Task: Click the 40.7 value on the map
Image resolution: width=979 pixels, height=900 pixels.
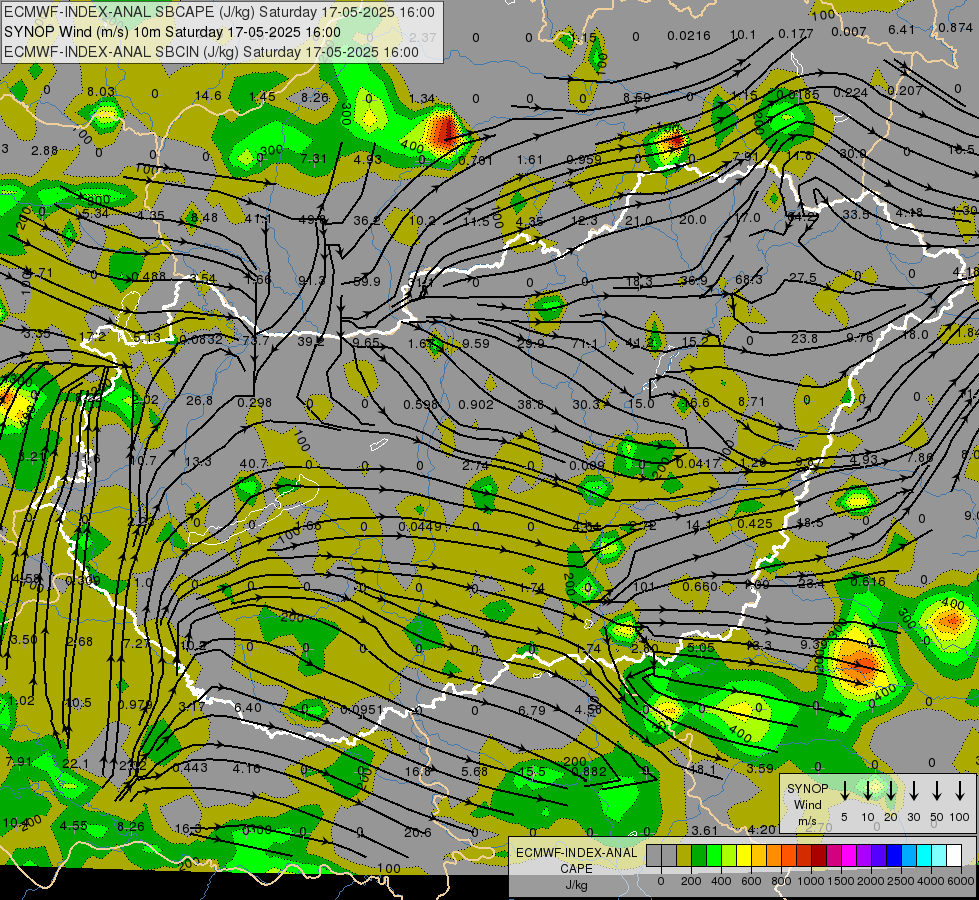Action: coord(253,463)
